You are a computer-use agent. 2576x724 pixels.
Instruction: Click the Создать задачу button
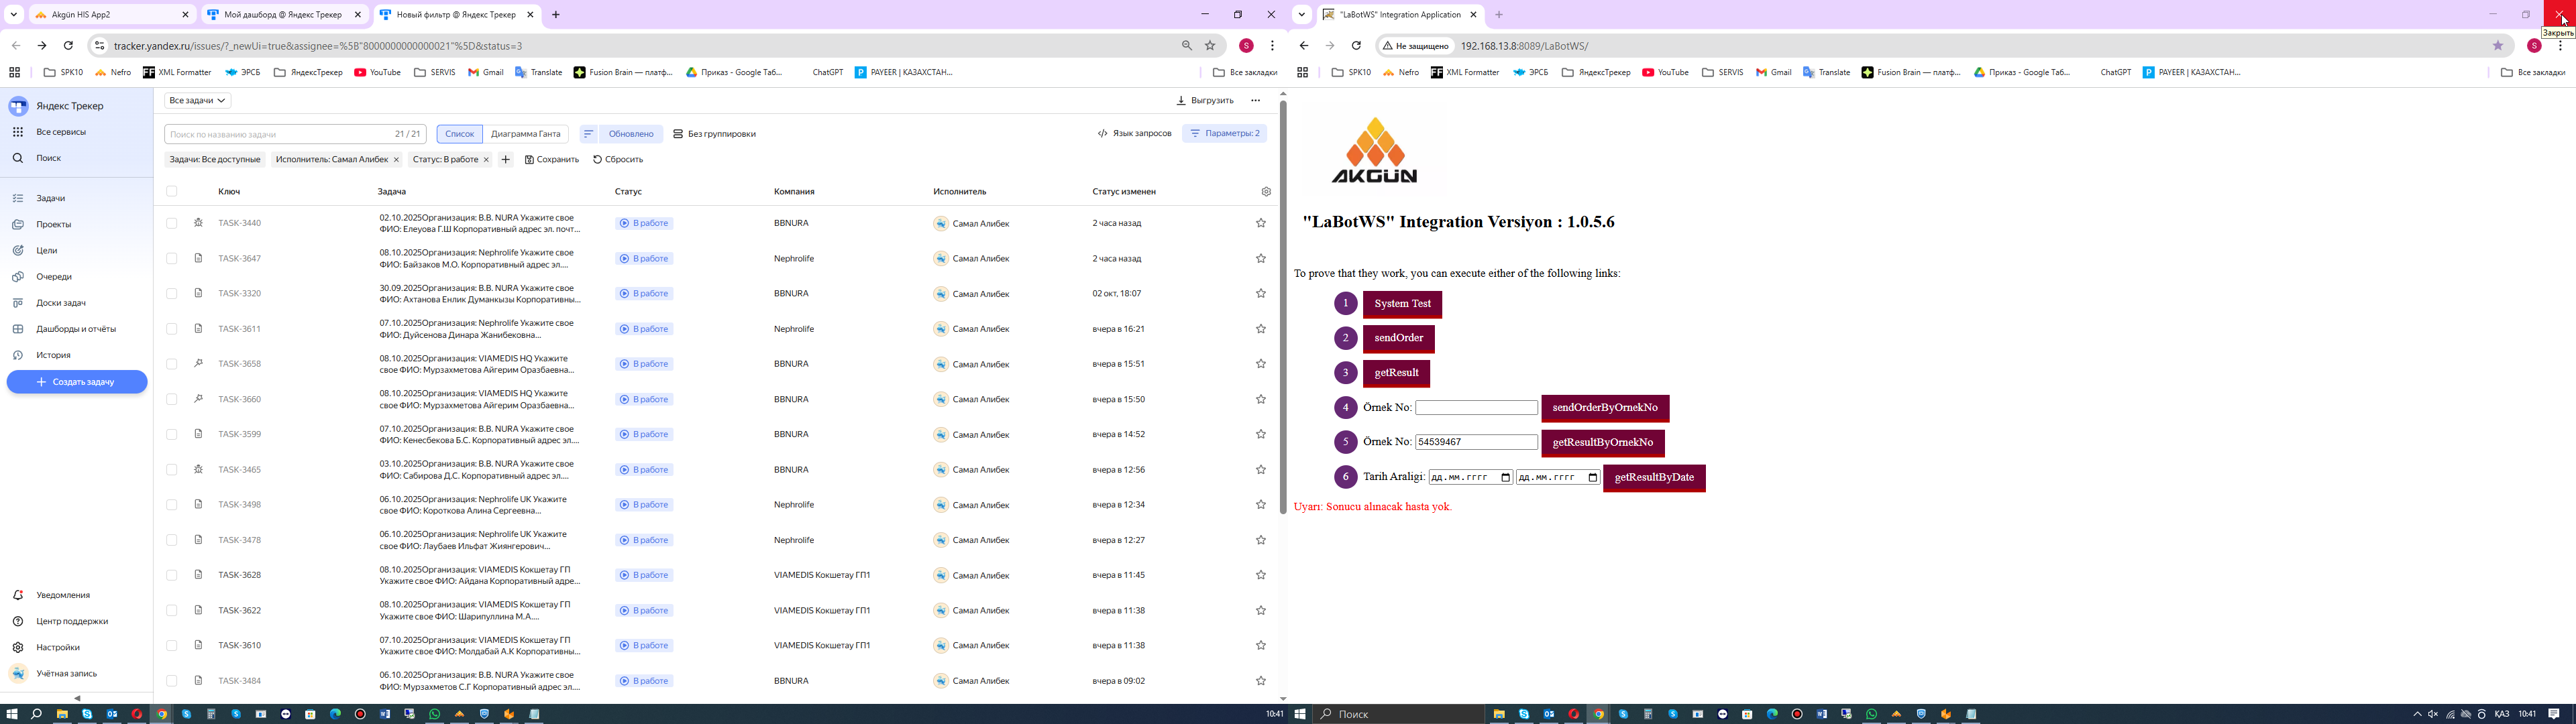77,382
